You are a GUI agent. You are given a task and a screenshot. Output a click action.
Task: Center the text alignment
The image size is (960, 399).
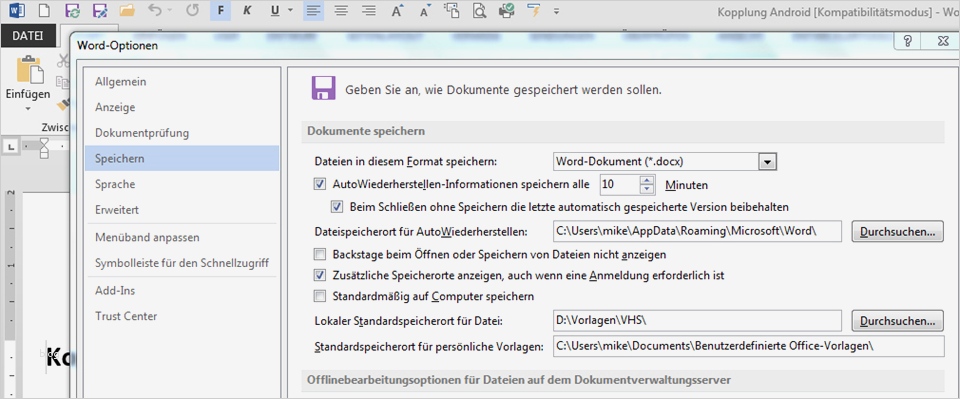pos(341,10)
